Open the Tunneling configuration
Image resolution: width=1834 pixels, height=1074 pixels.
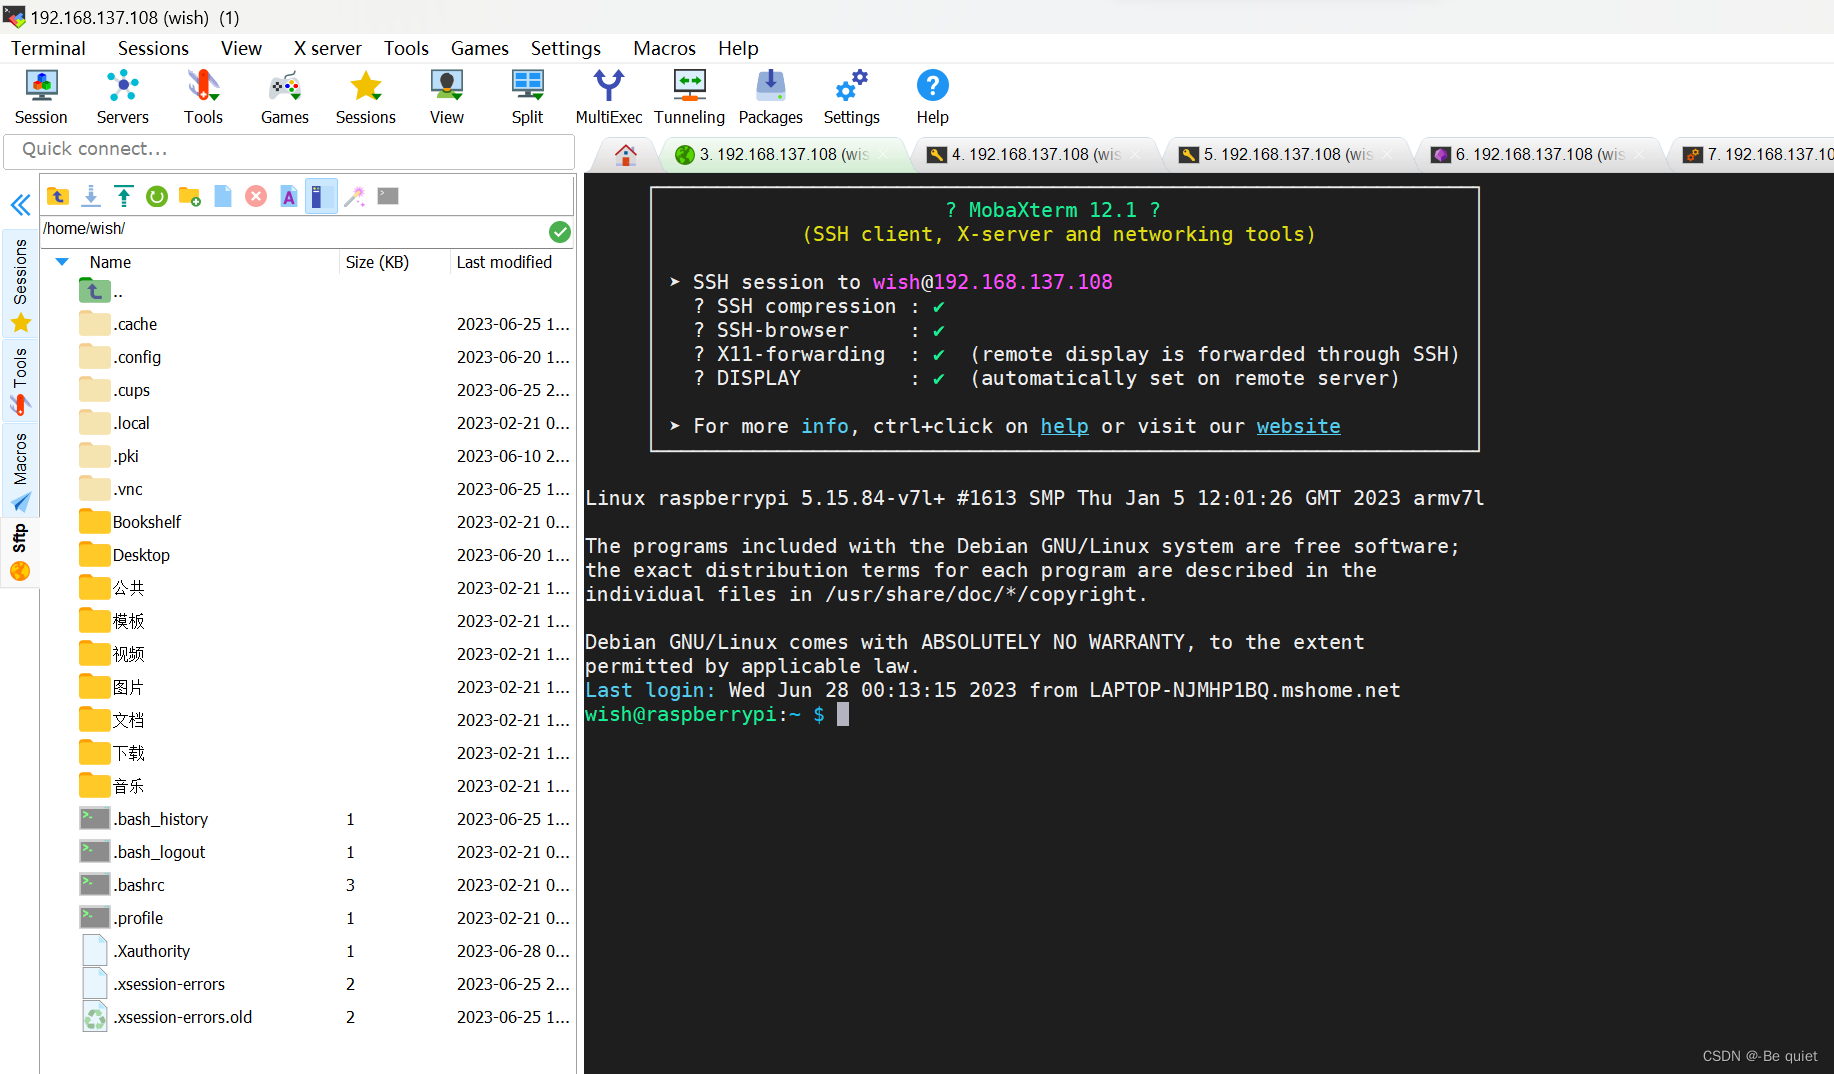688,95
